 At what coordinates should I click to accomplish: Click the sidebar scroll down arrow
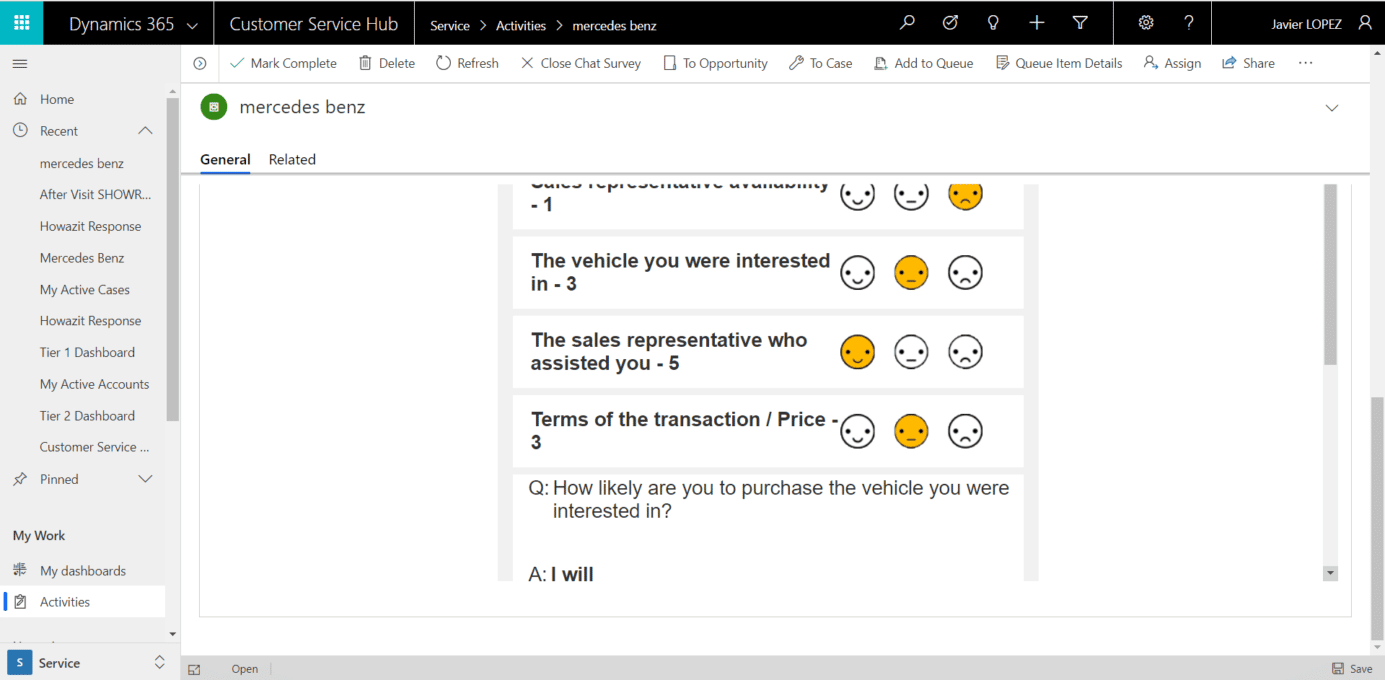point(173,634)
